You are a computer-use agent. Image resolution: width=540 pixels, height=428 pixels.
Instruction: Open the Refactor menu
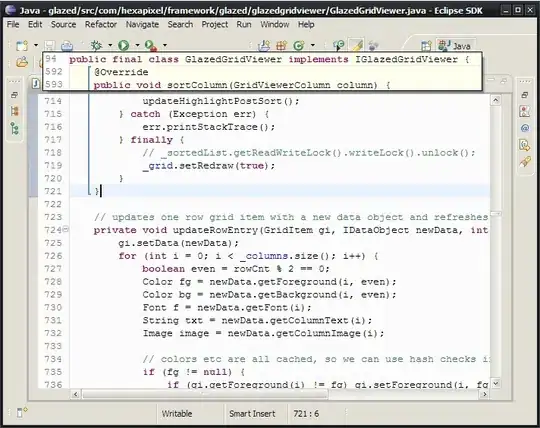[x=101, y=24]
